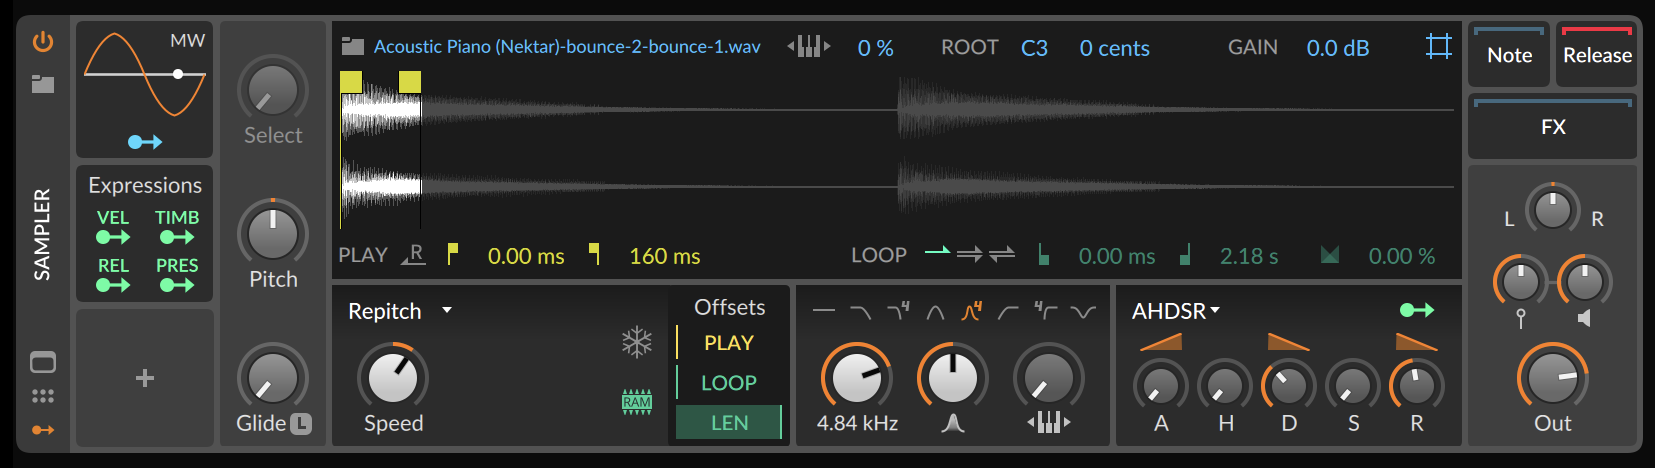The image size is (1655, 468).
Task: Toggle the device window view icon
Action: [43, 362]
